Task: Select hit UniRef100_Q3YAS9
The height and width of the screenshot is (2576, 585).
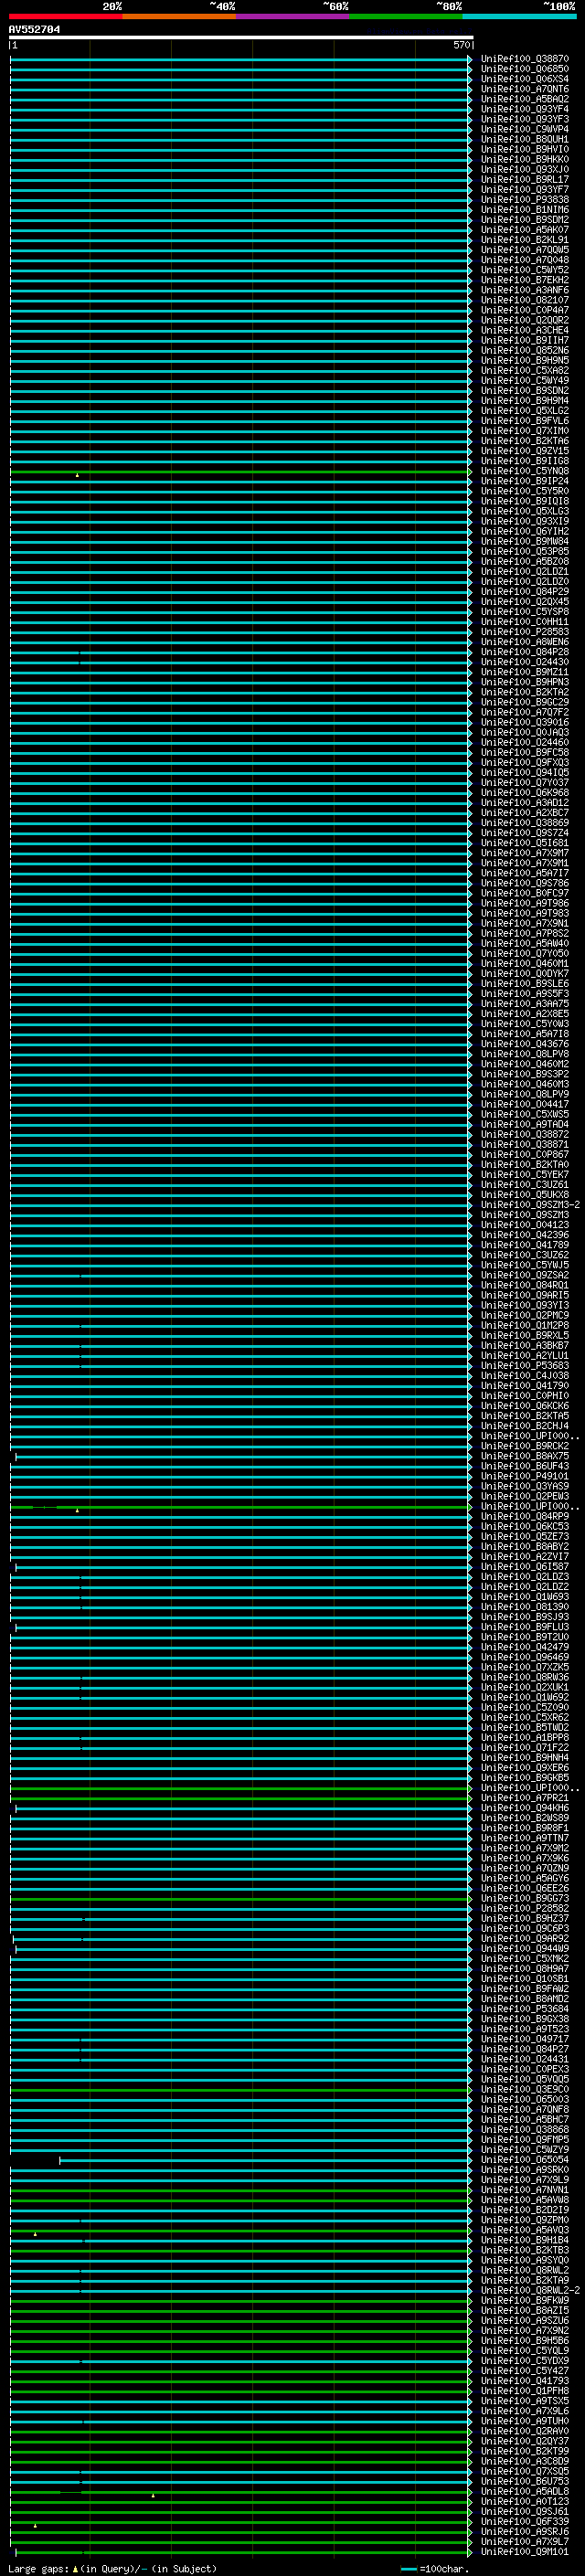Action: click(525, 1486)
